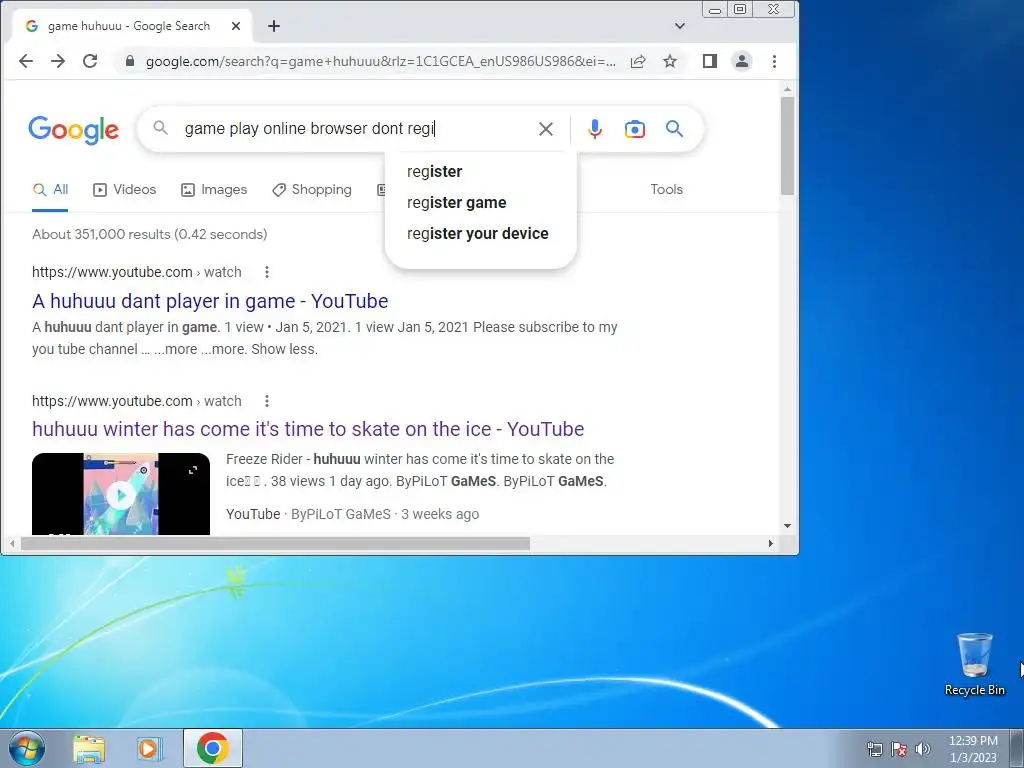Open options for the second YouTube result
This screenshot has width=1024, height=768.
[x=266, y=401]
